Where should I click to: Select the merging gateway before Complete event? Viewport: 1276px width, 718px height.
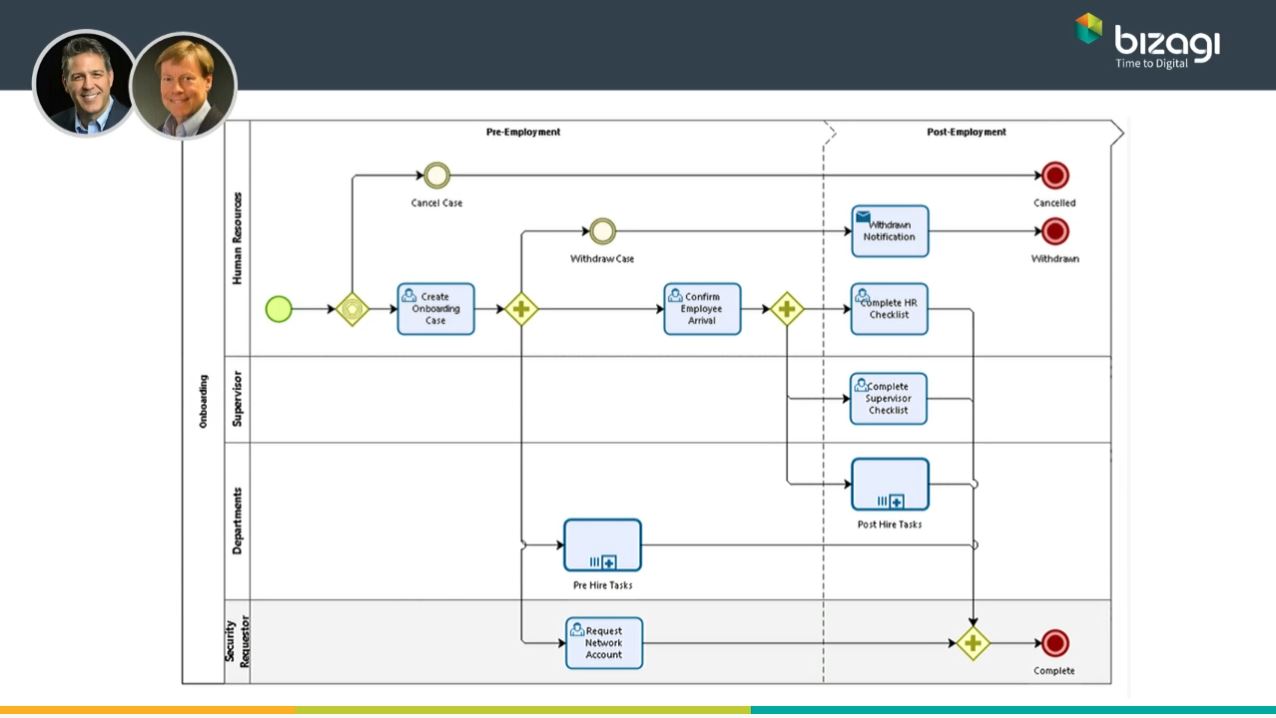972,643
